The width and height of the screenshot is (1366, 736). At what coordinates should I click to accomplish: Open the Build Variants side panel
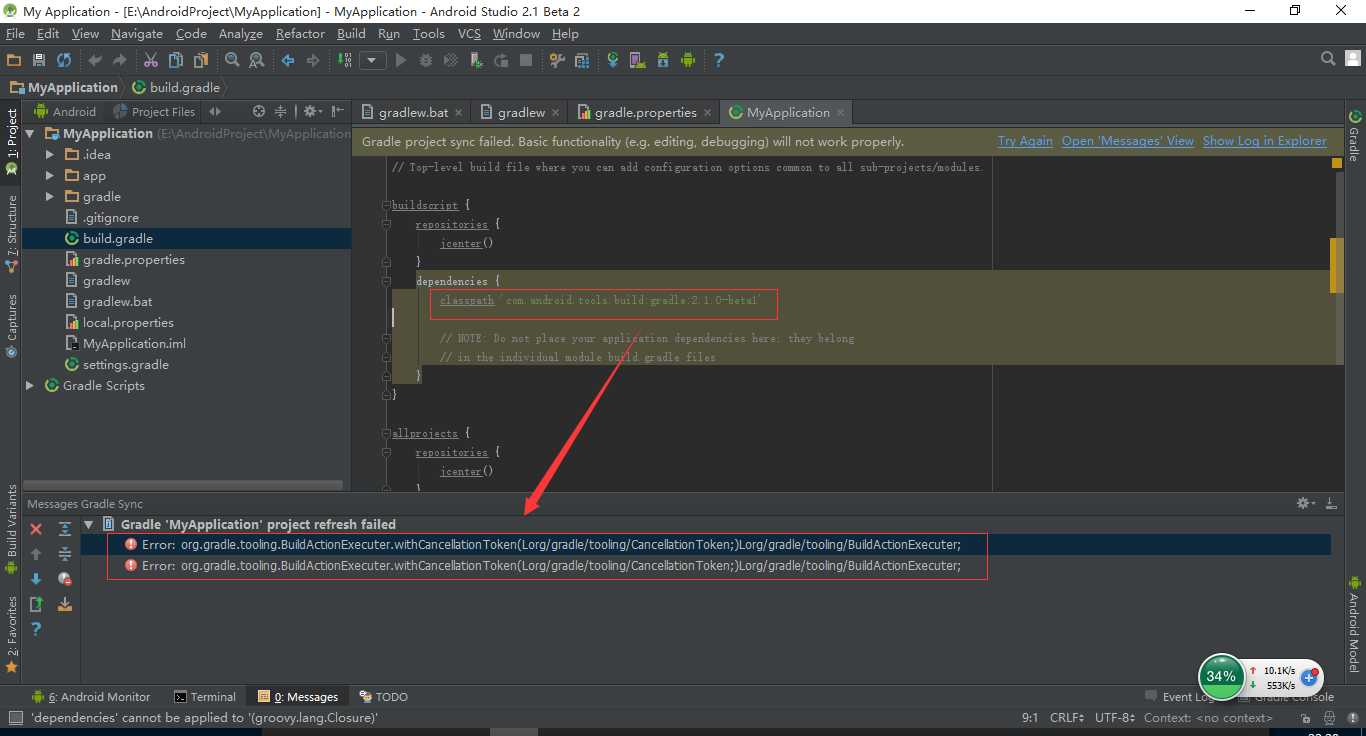[x=12, y=528]
